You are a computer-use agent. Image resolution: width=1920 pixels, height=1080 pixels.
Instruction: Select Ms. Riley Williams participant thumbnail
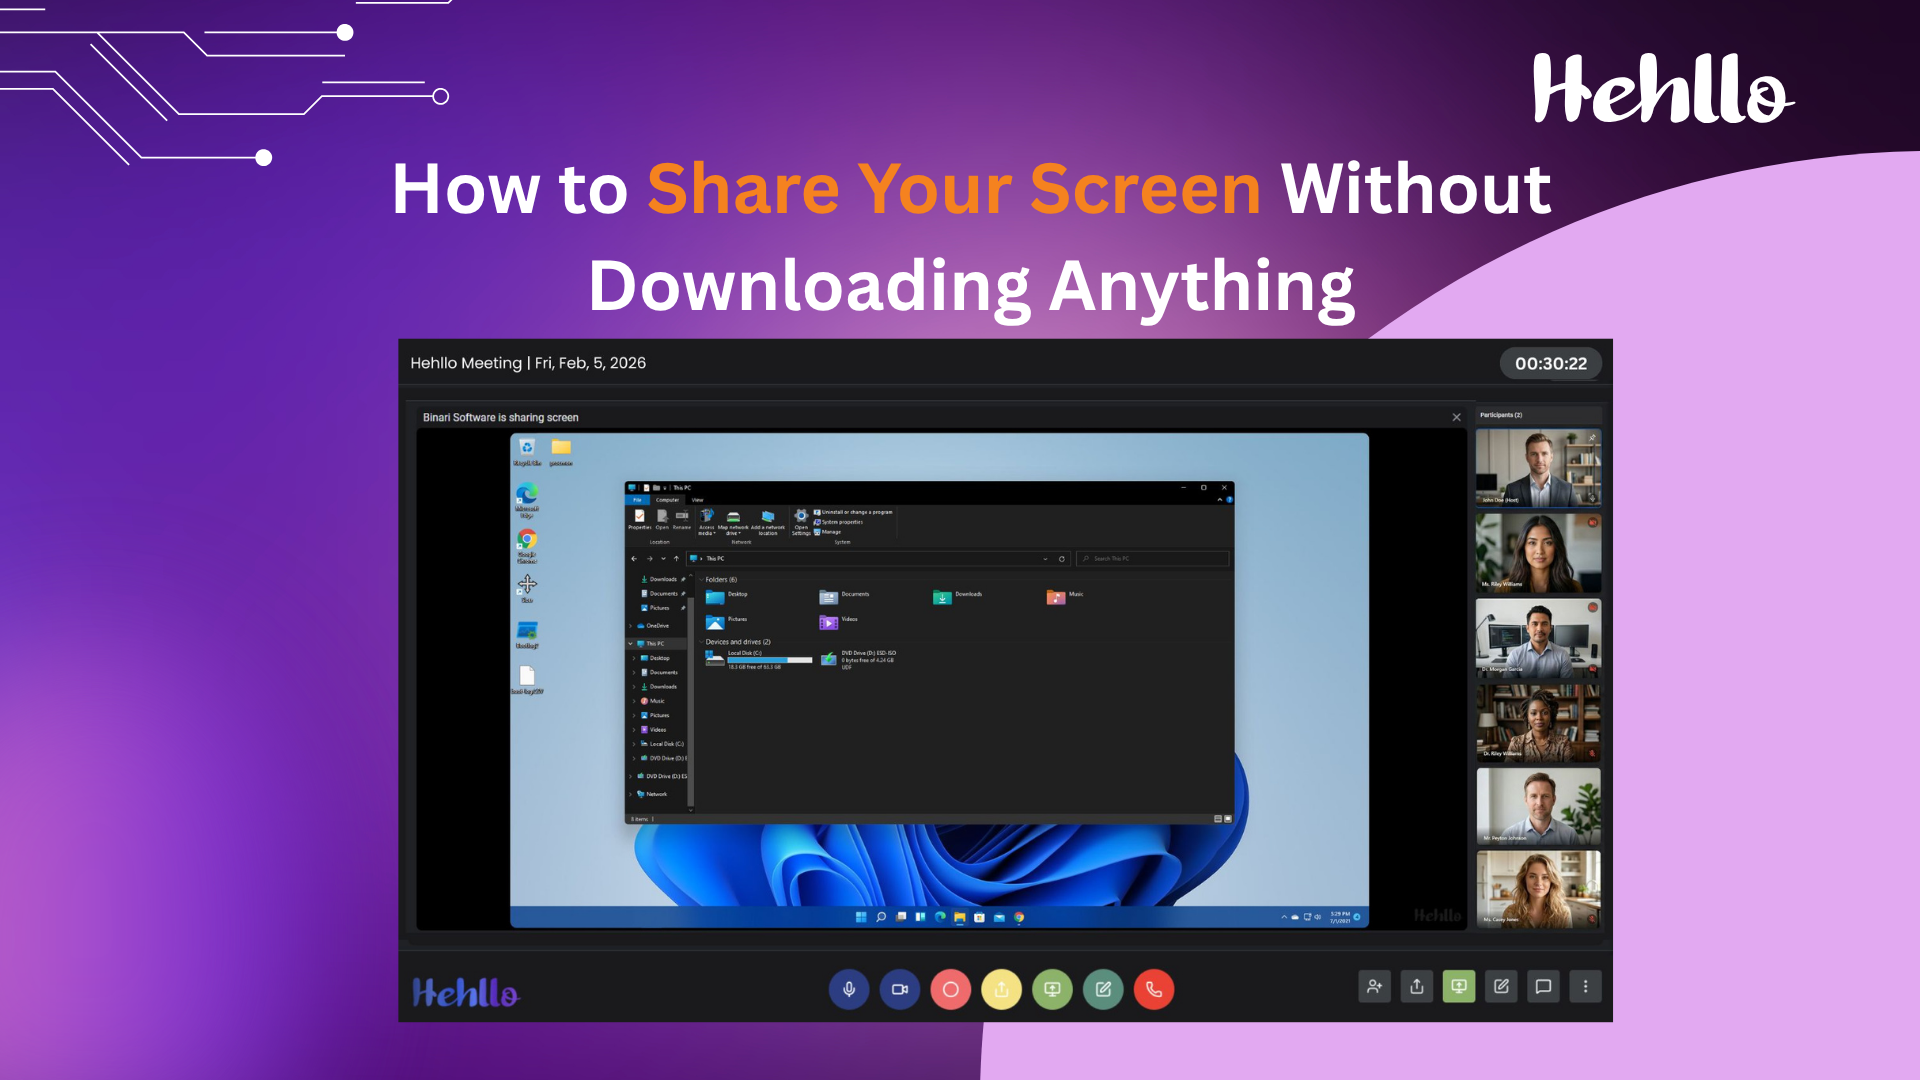[x=1538, y=553]
